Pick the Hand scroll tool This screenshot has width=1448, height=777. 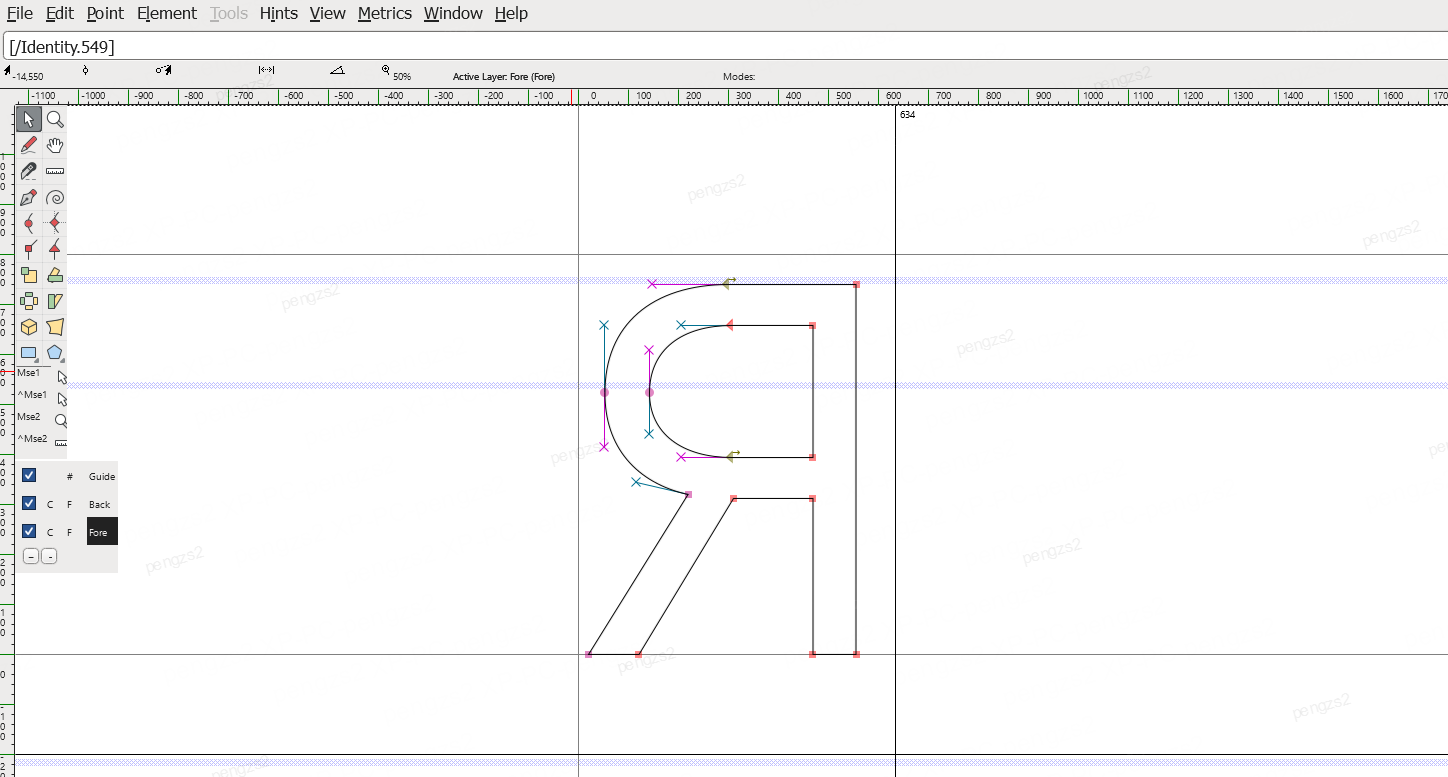click(x=55, y=146)
